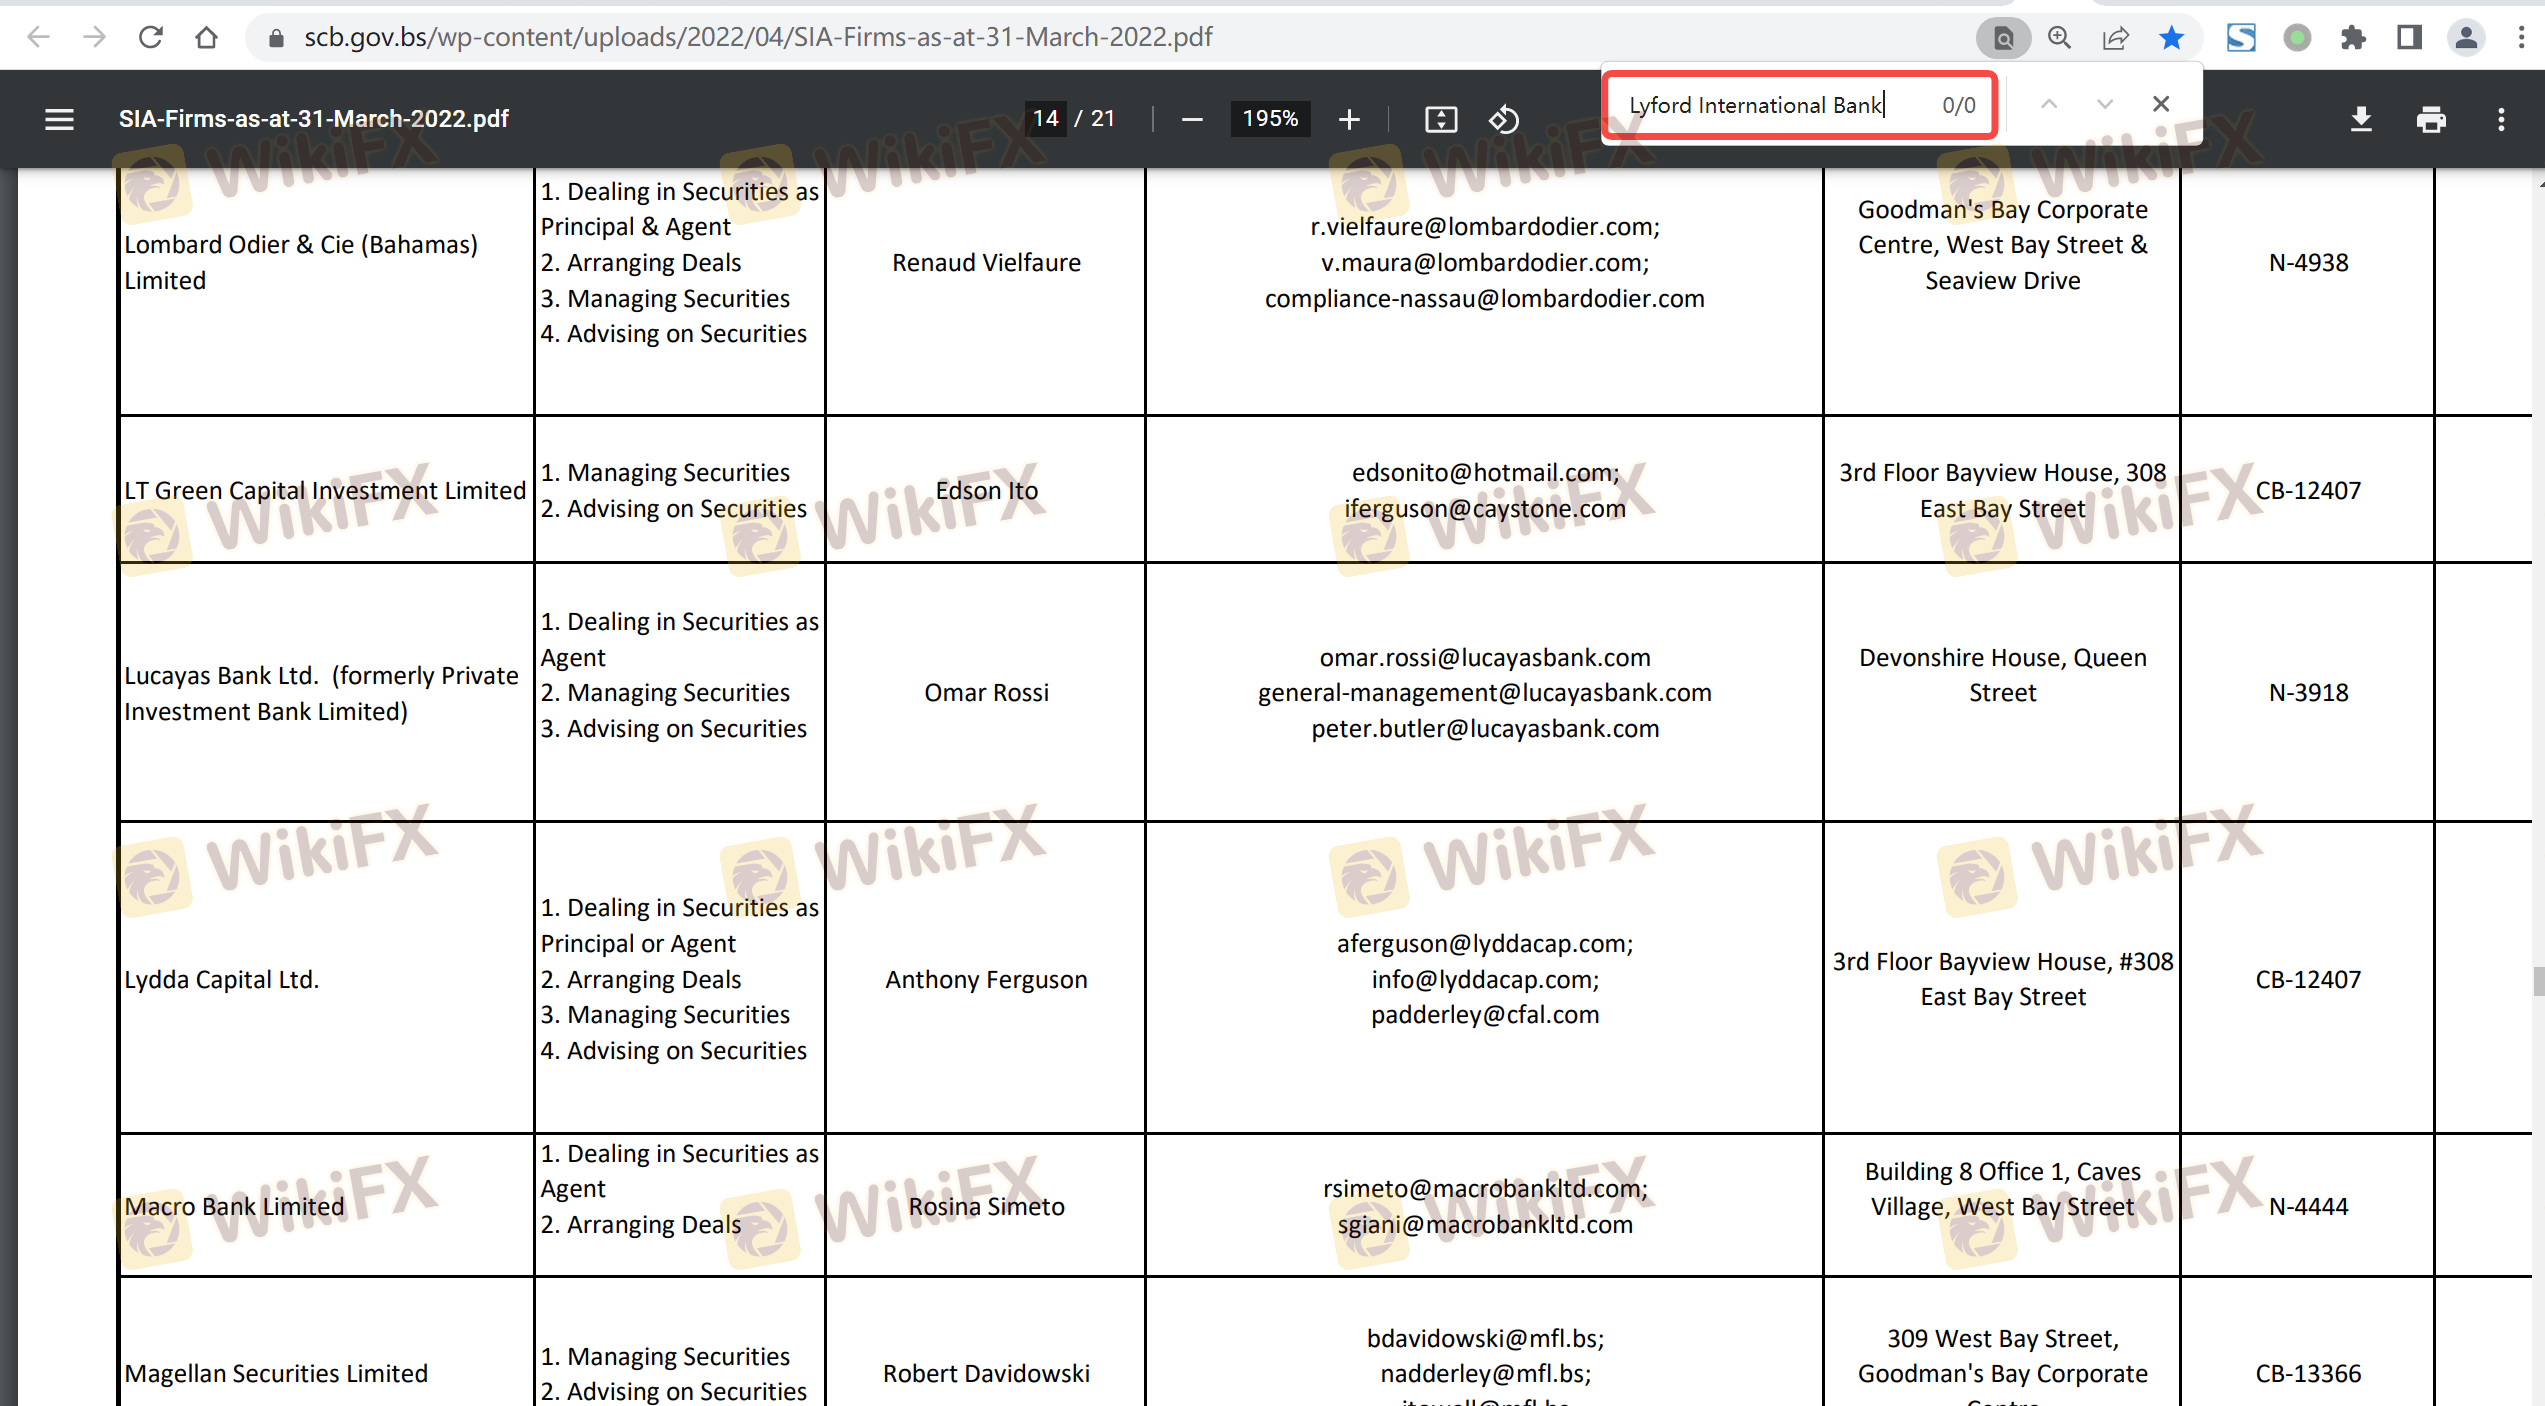Click the PDF zoom in plus button
This screenshot has height=1406, width=2545.
click(x=1349, y=119)
